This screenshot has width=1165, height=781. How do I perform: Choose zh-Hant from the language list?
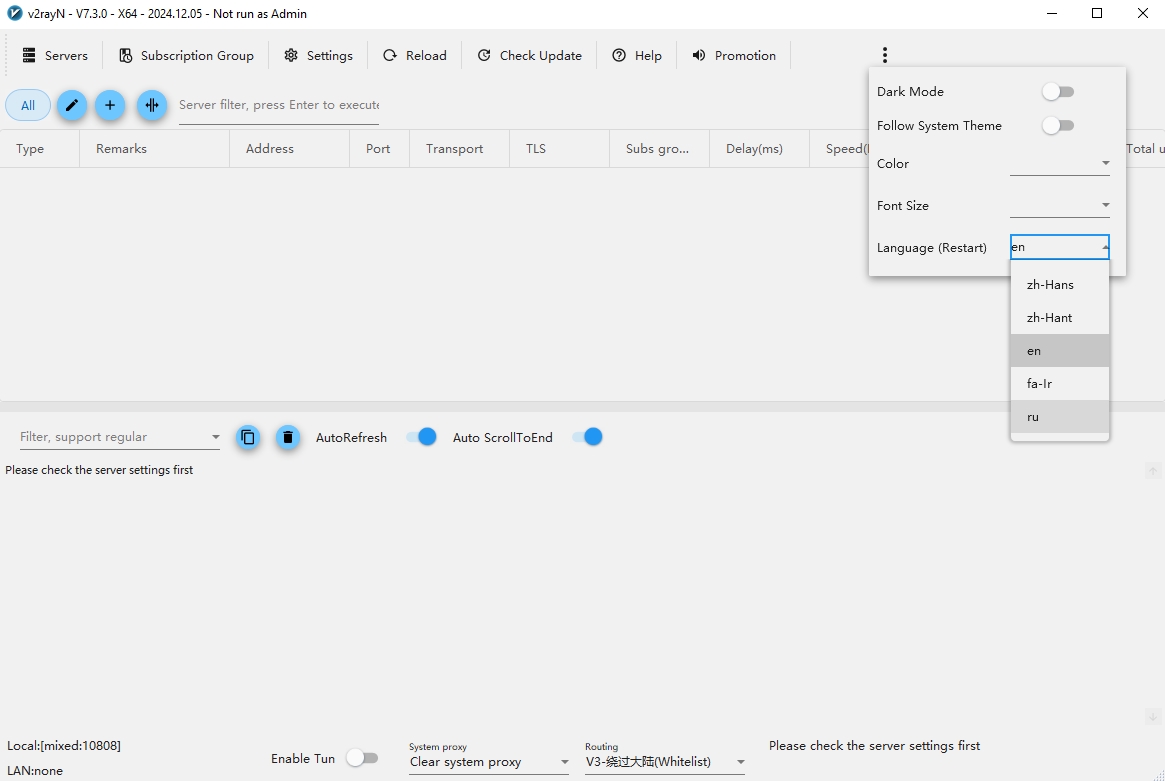1059,318
